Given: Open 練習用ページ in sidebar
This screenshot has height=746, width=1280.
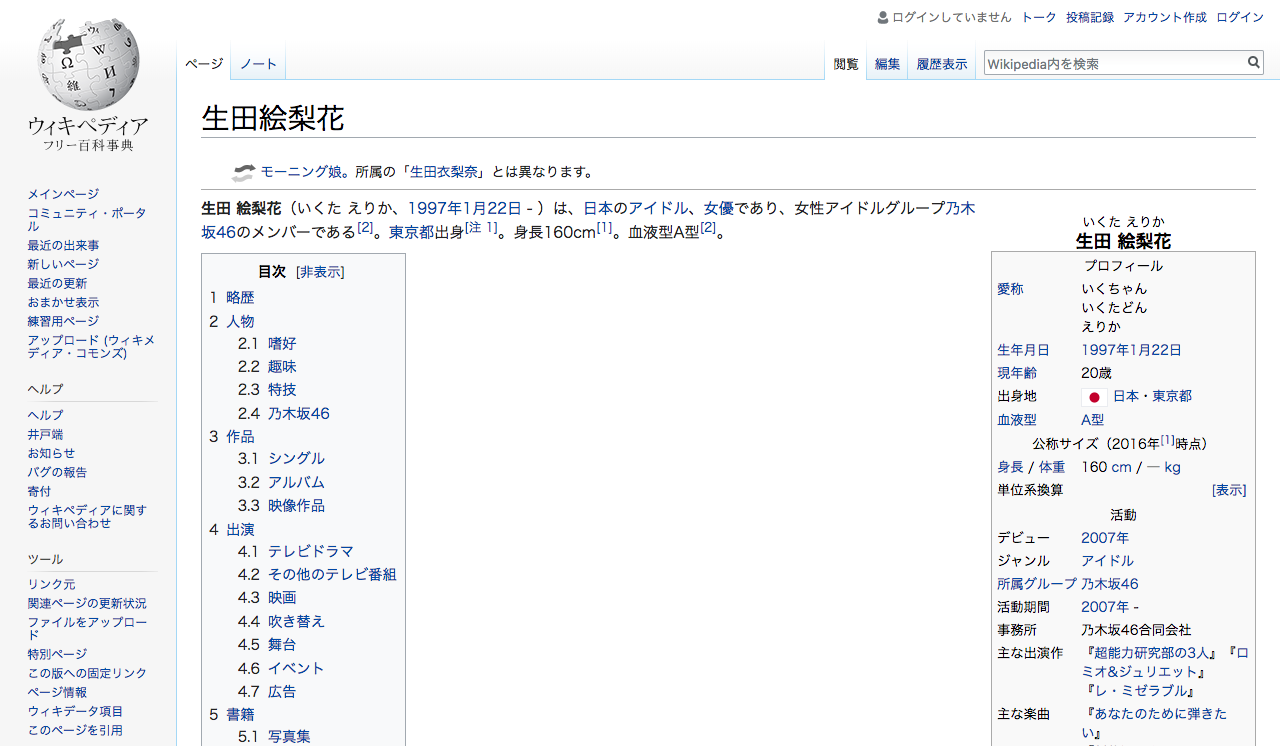Looking at the screenshot, I should (63, 321).
